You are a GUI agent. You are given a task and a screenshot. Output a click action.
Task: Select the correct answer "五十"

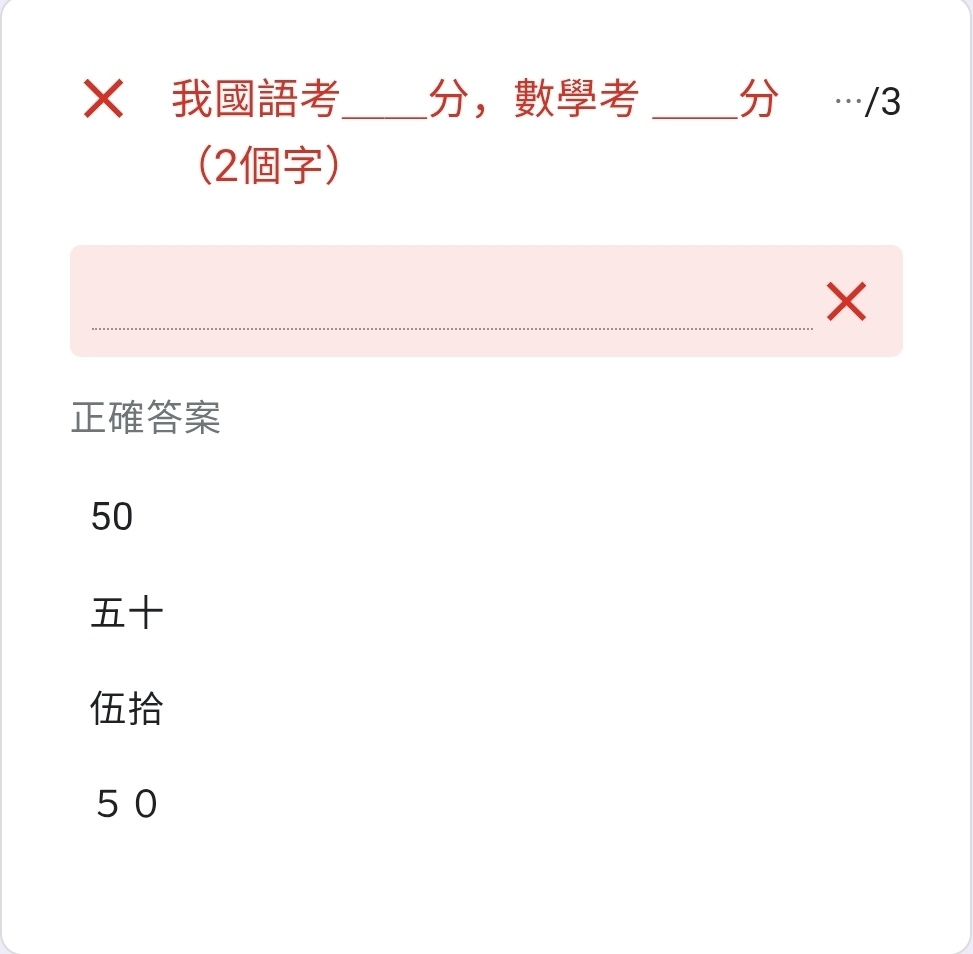click(127, 613)
